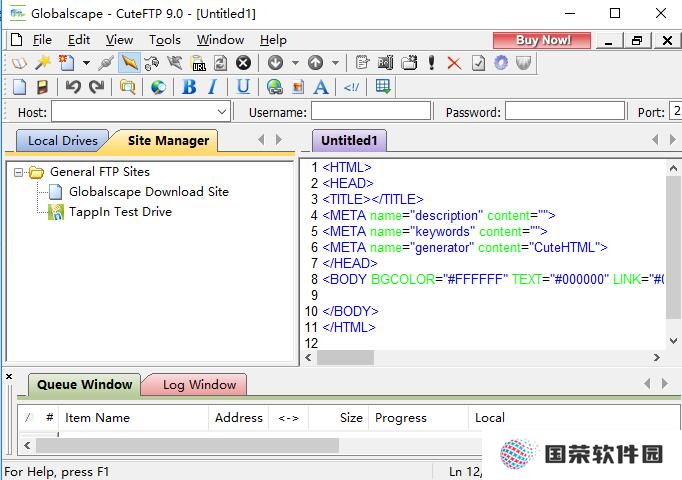Click the Password input field

click(565, 111)
